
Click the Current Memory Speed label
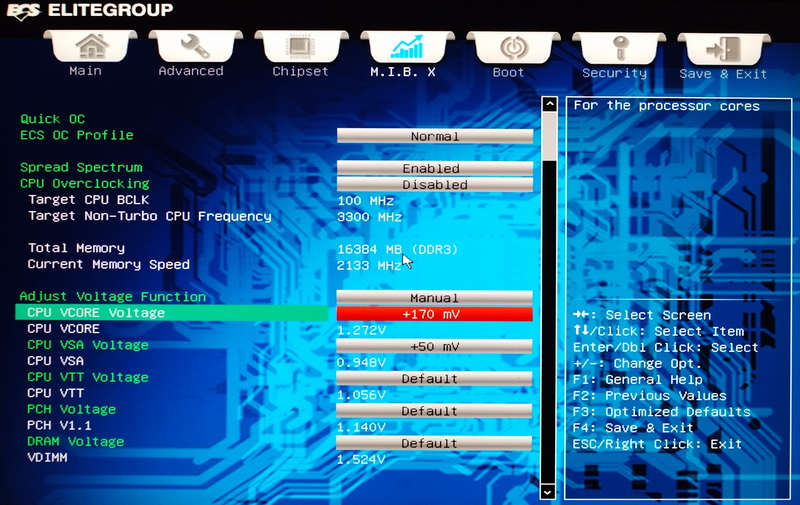[109, 264]
